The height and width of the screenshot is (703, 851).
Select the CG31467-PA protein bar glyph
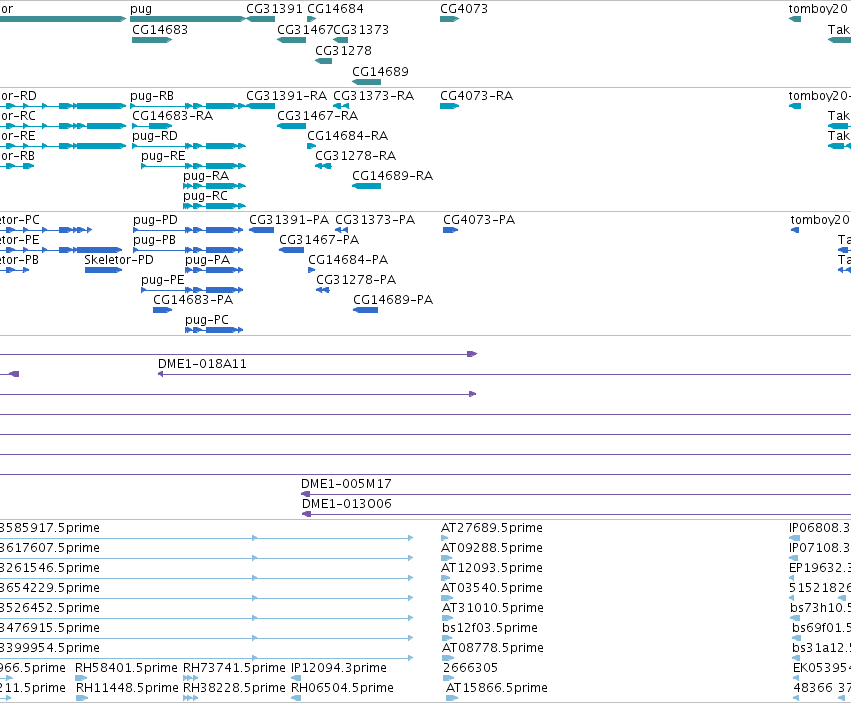[291, 250]
